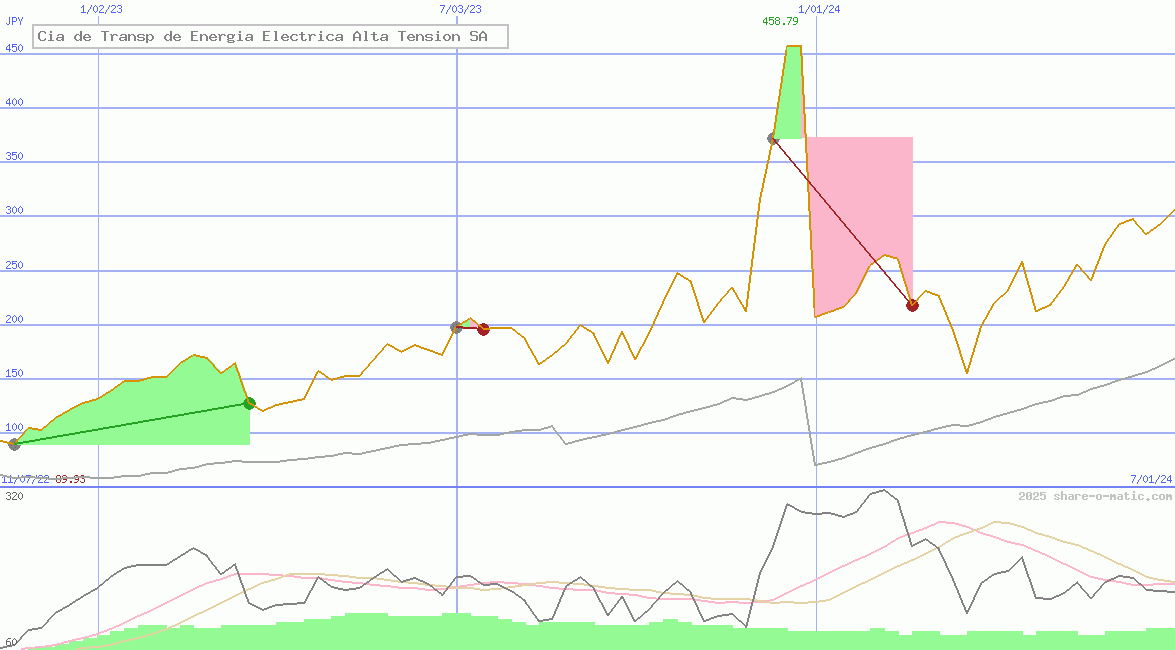Click the company name title box

click(x=270, y=37)
